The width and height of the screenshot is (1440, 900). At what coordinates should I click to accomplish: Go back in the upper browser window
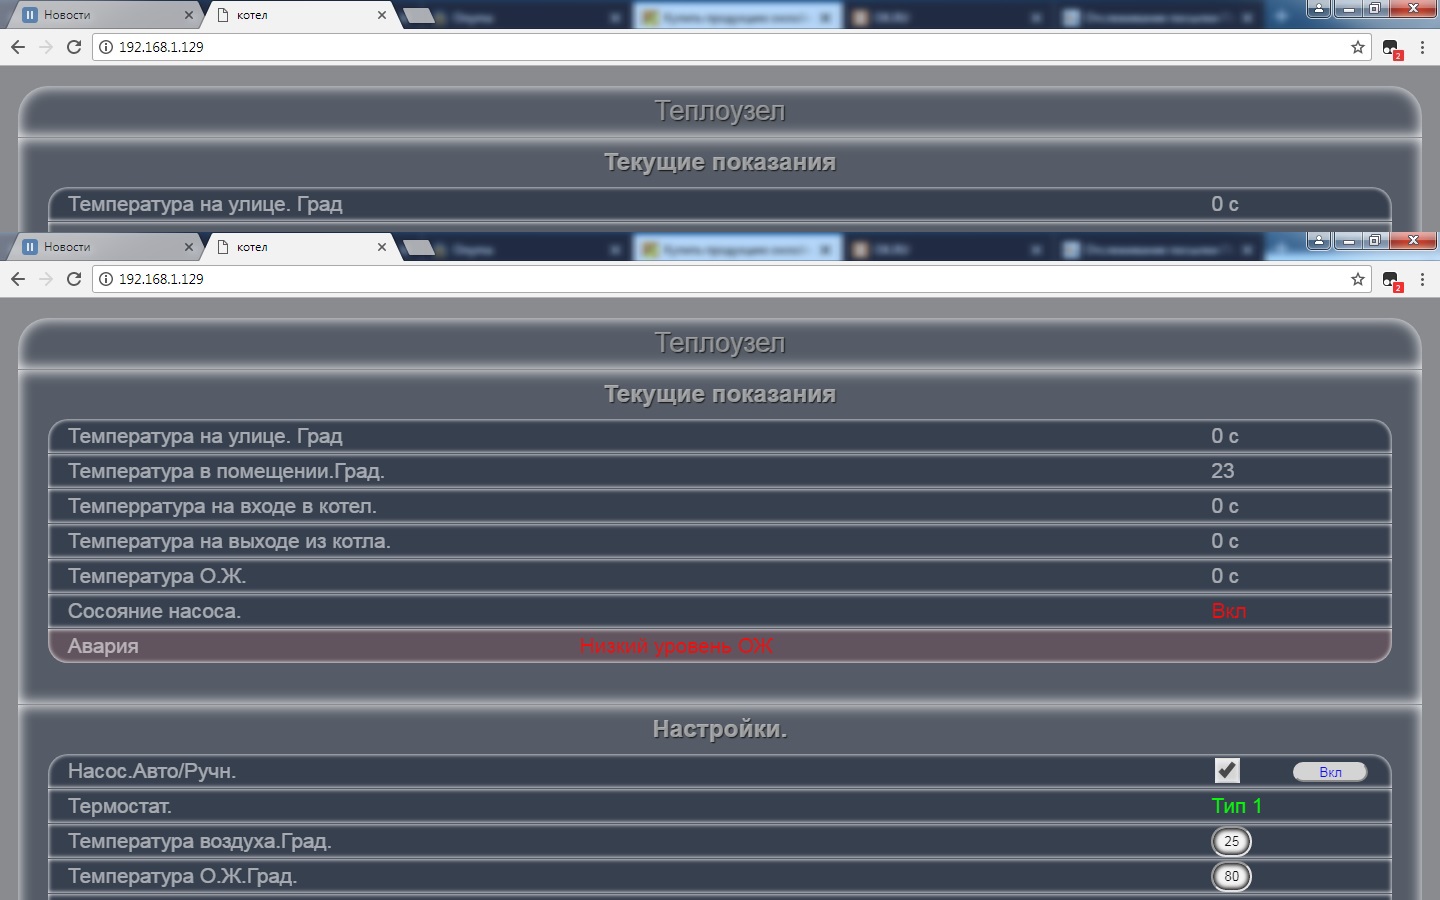pyautogui.click(x=17, y=47)
